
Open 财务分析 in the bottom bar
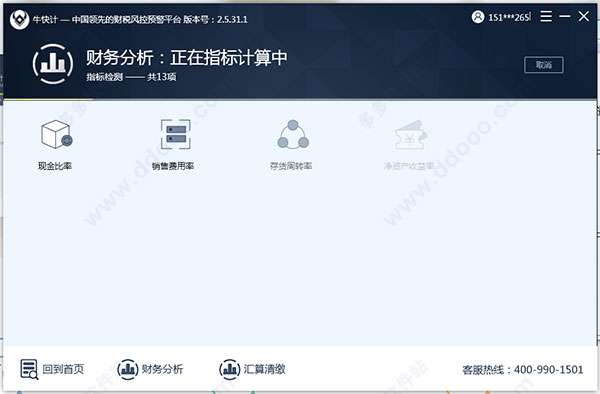162,369
